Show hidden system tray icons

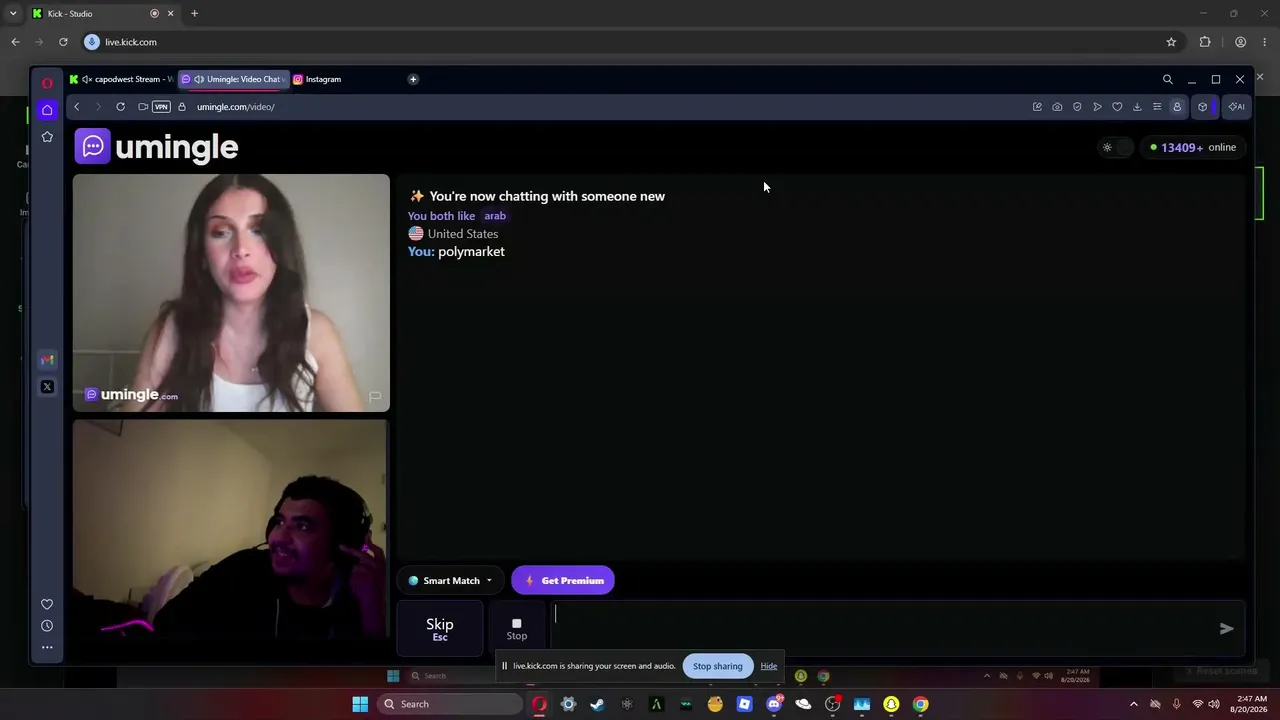click(1134, 704)
